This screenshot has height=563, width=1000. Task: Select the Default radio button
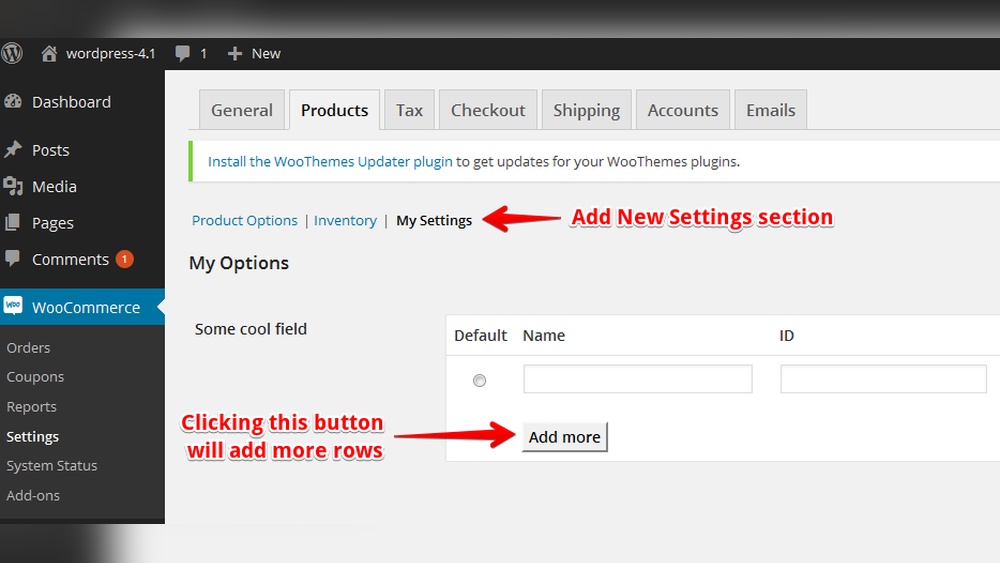point(480,381)
